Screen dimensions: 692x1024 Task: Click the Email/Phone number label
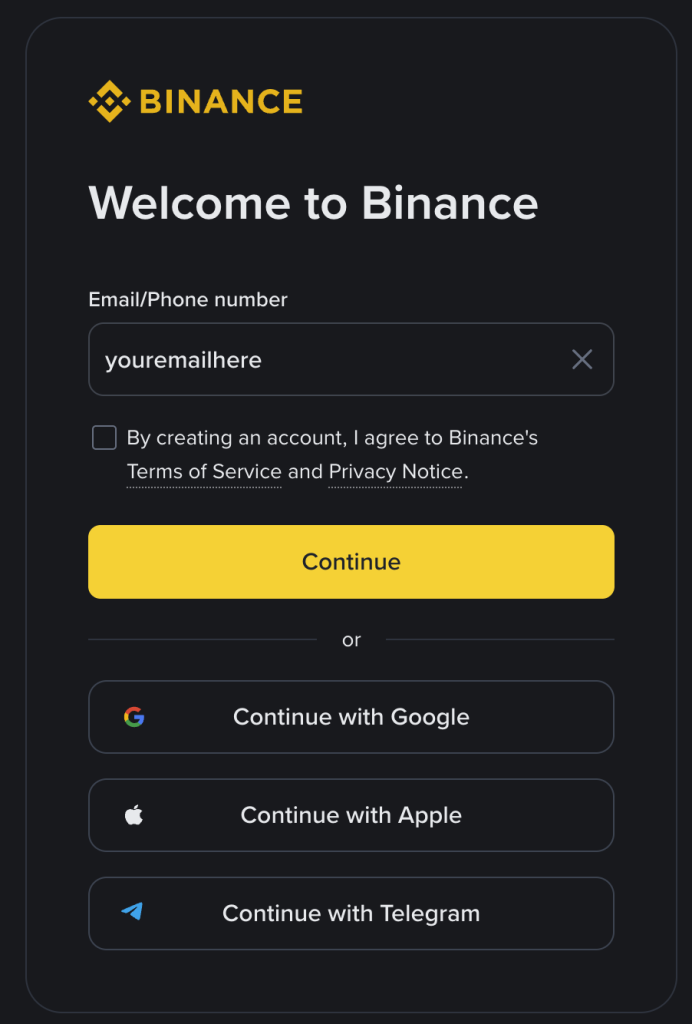[x=188, y=300]
